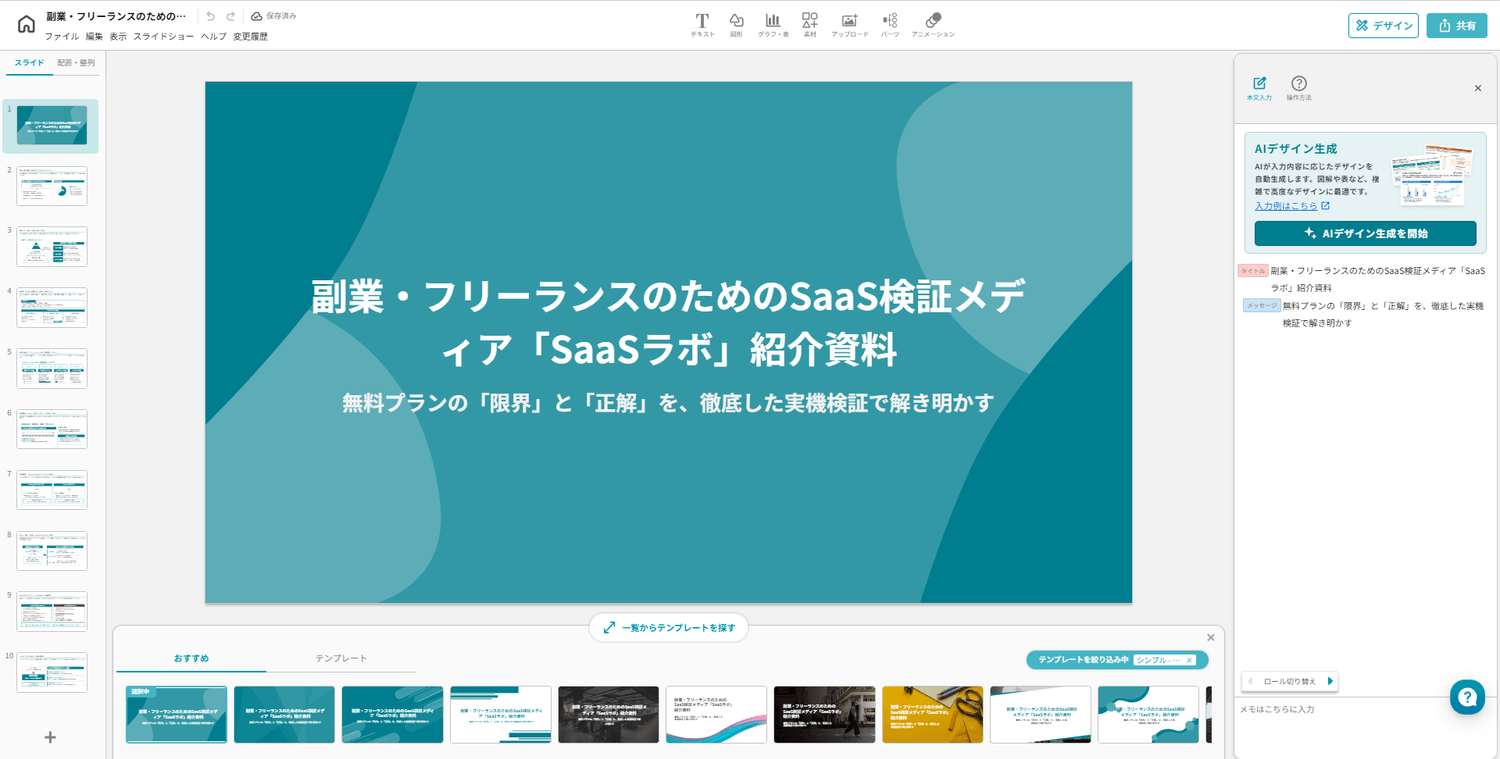Open the 入力例はこちら link

click(1292, 206)
